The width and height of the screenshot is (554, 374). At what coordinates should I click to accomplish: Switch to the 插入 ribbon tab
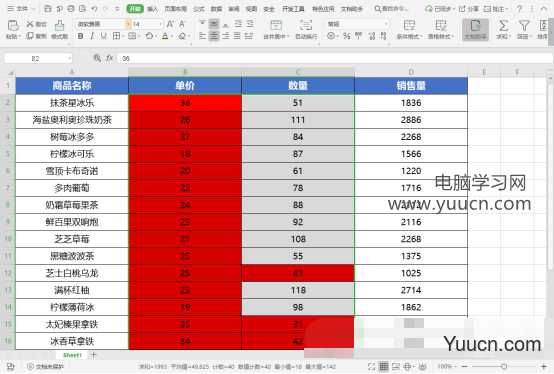click(152, 9)
